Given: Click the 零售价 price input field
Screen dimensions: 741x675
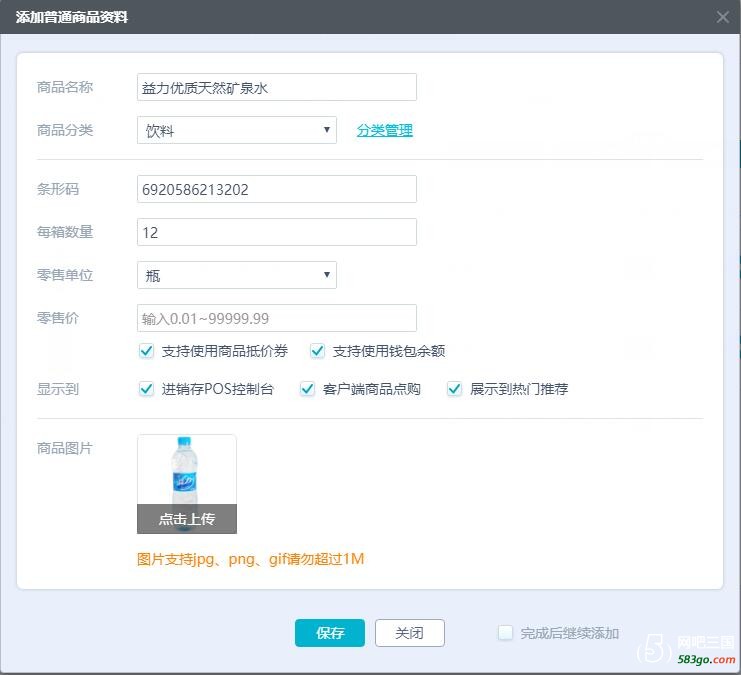Looking at the screenshot, I should click(276, 318).
